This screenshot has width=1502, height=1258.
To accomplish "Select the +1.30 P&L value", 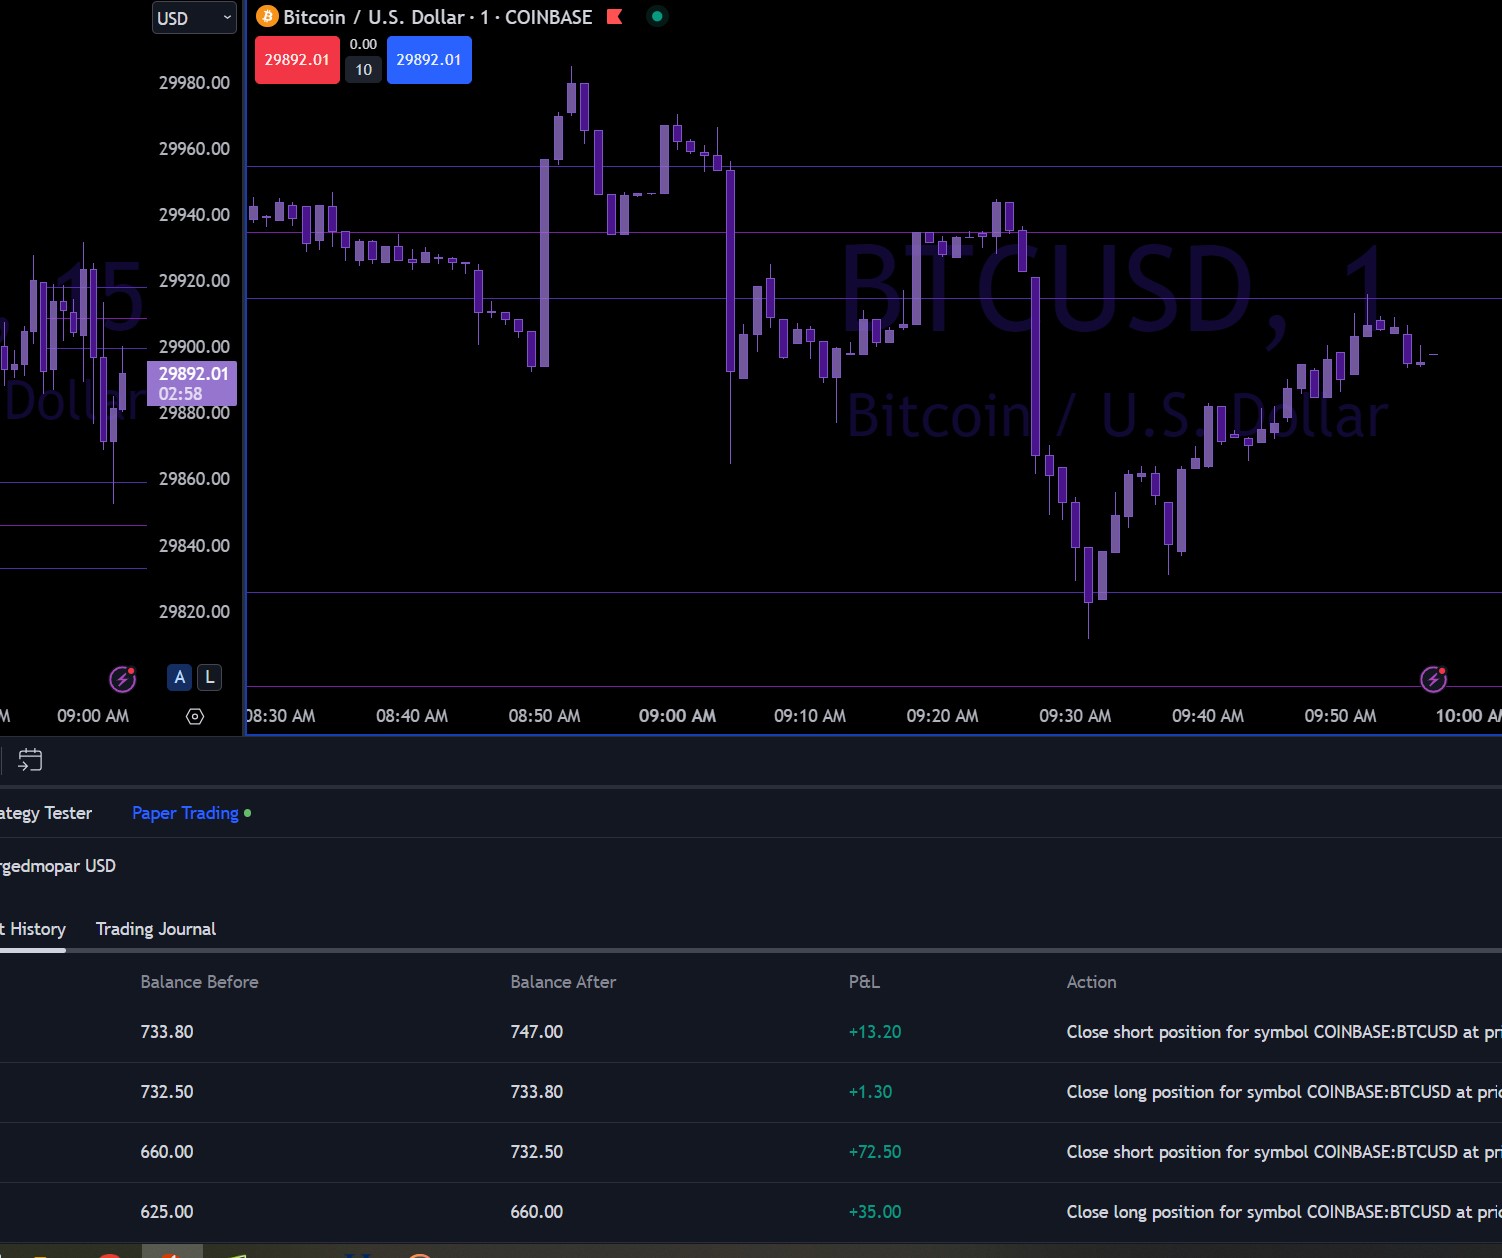I will pos(870,1092).
